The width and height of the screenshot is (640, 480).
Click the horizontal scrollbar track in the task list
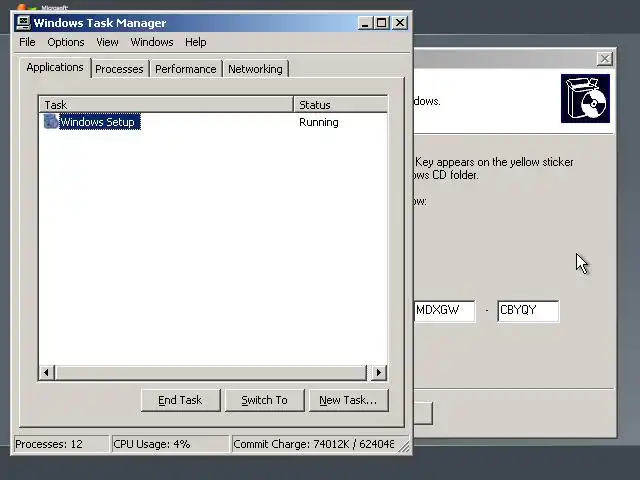click(x=211, y=372)
